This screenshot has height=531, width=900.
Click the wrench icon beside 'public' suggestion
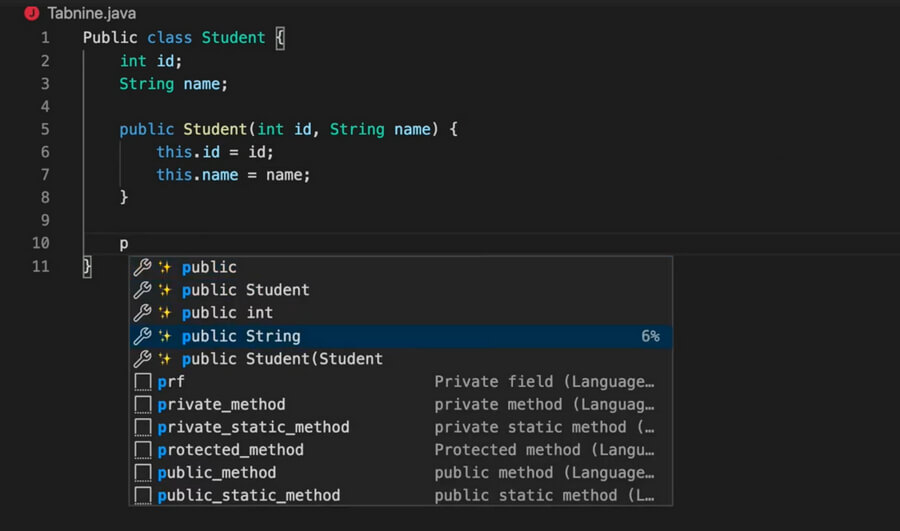click(x=142, y=267)
